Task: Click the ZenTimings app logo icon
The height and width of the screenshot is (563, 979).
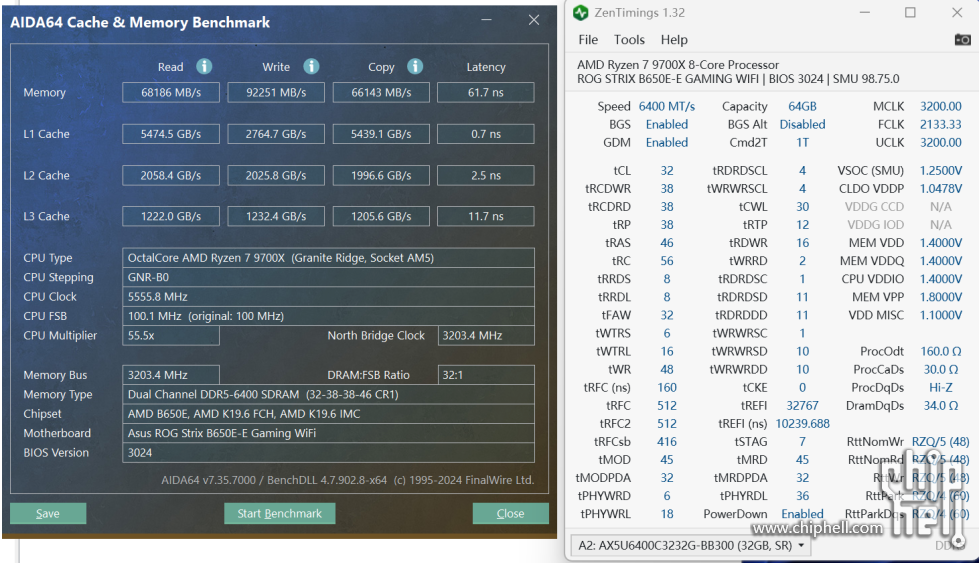Action: [581, 12]
